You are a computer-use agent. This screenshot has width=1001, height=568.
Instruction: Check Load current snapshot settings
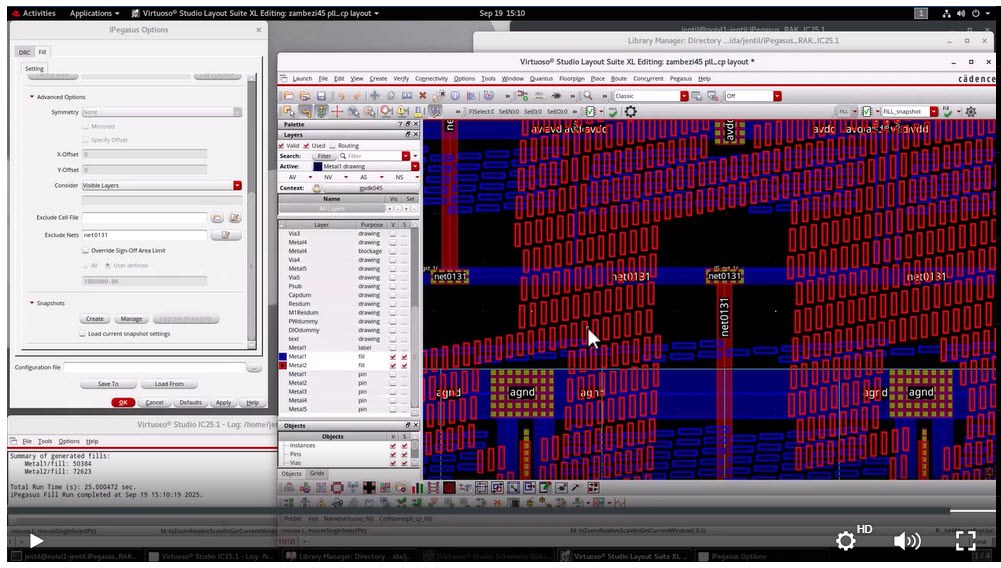84,334
